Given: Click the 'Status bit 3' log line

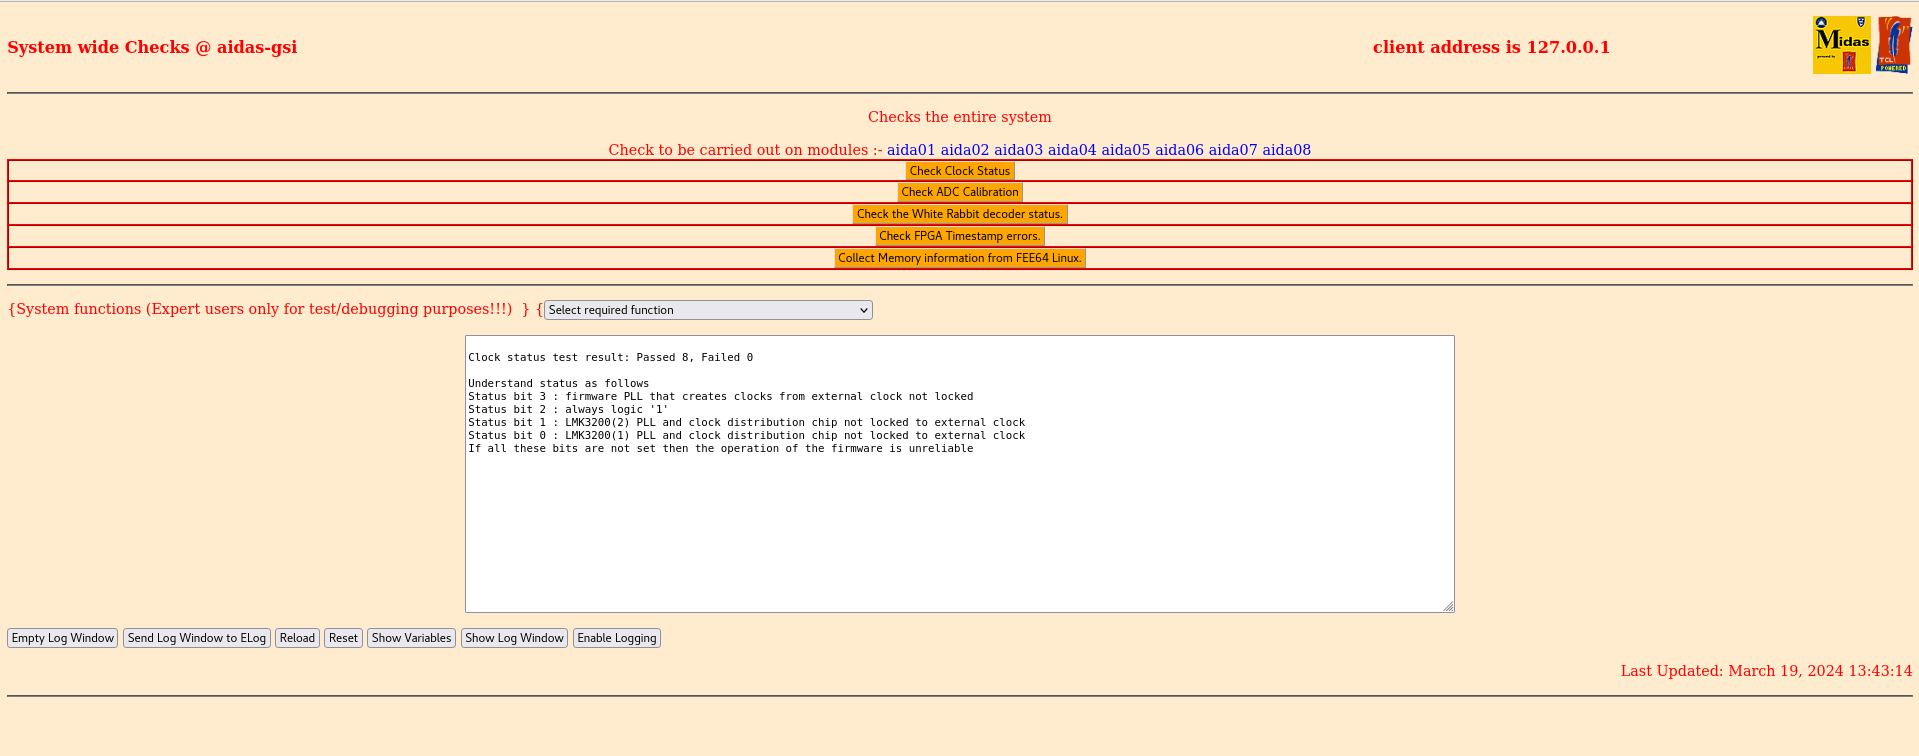Looking at the screenshot, I should (721, 396).
